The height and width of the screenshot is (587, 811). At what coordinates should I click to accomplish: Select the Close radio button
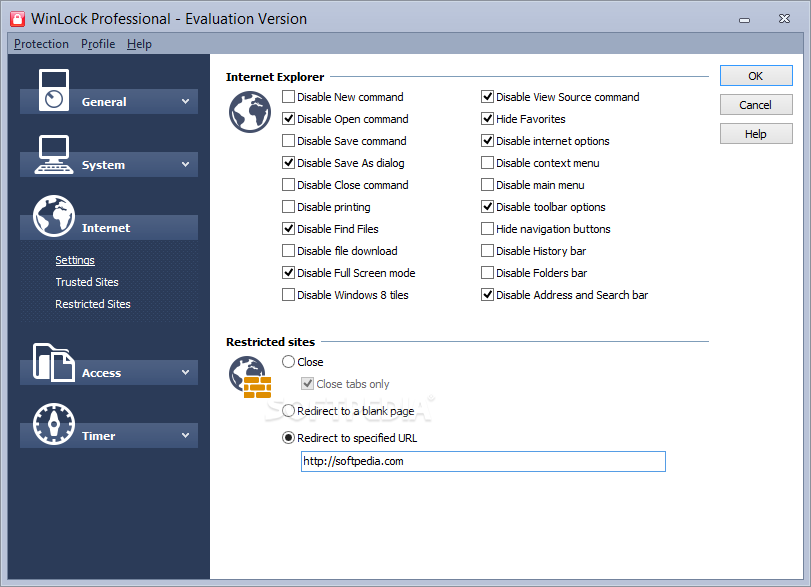tap(289, 362)
